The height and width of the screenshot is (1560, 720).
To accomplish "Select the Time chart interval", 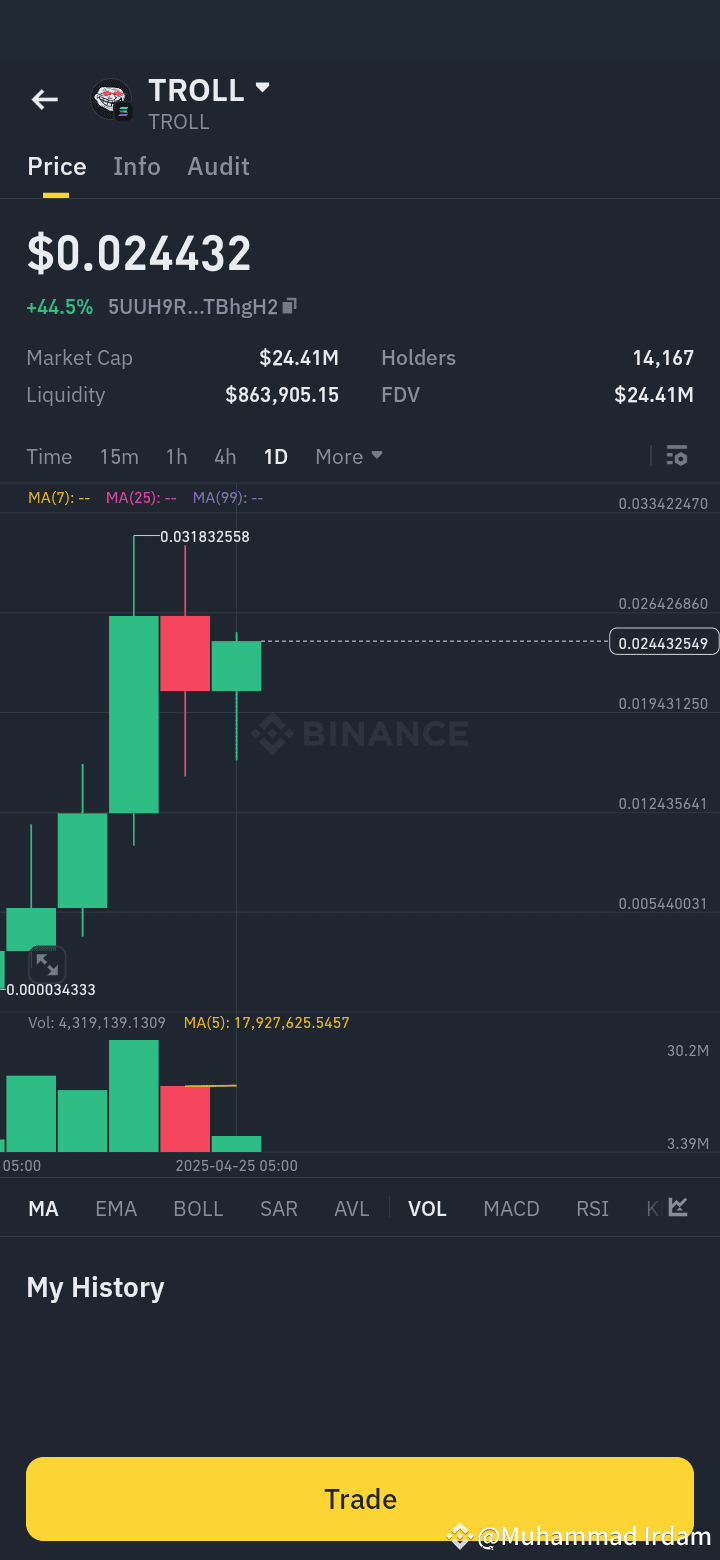I will 49,456.
